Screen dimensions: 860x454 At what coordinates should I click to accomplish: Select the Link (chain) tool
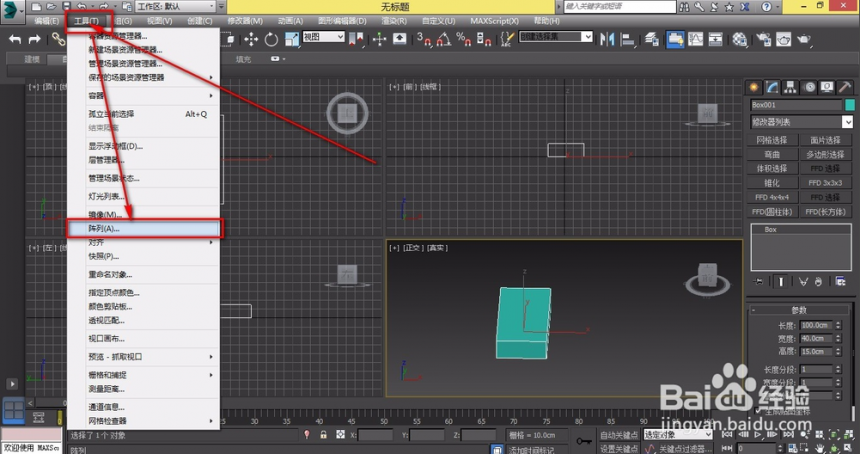click(58, 39)
